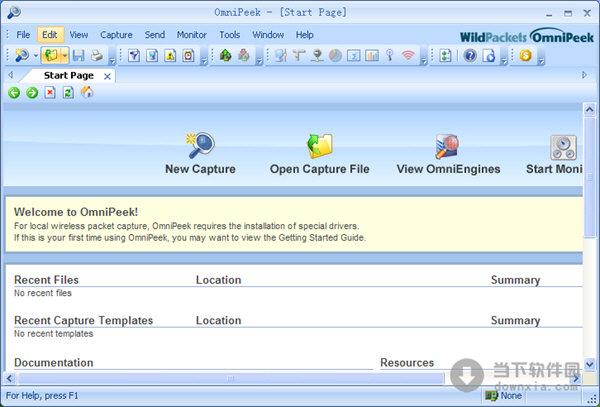Open the Send menu

tap(155, 35)
